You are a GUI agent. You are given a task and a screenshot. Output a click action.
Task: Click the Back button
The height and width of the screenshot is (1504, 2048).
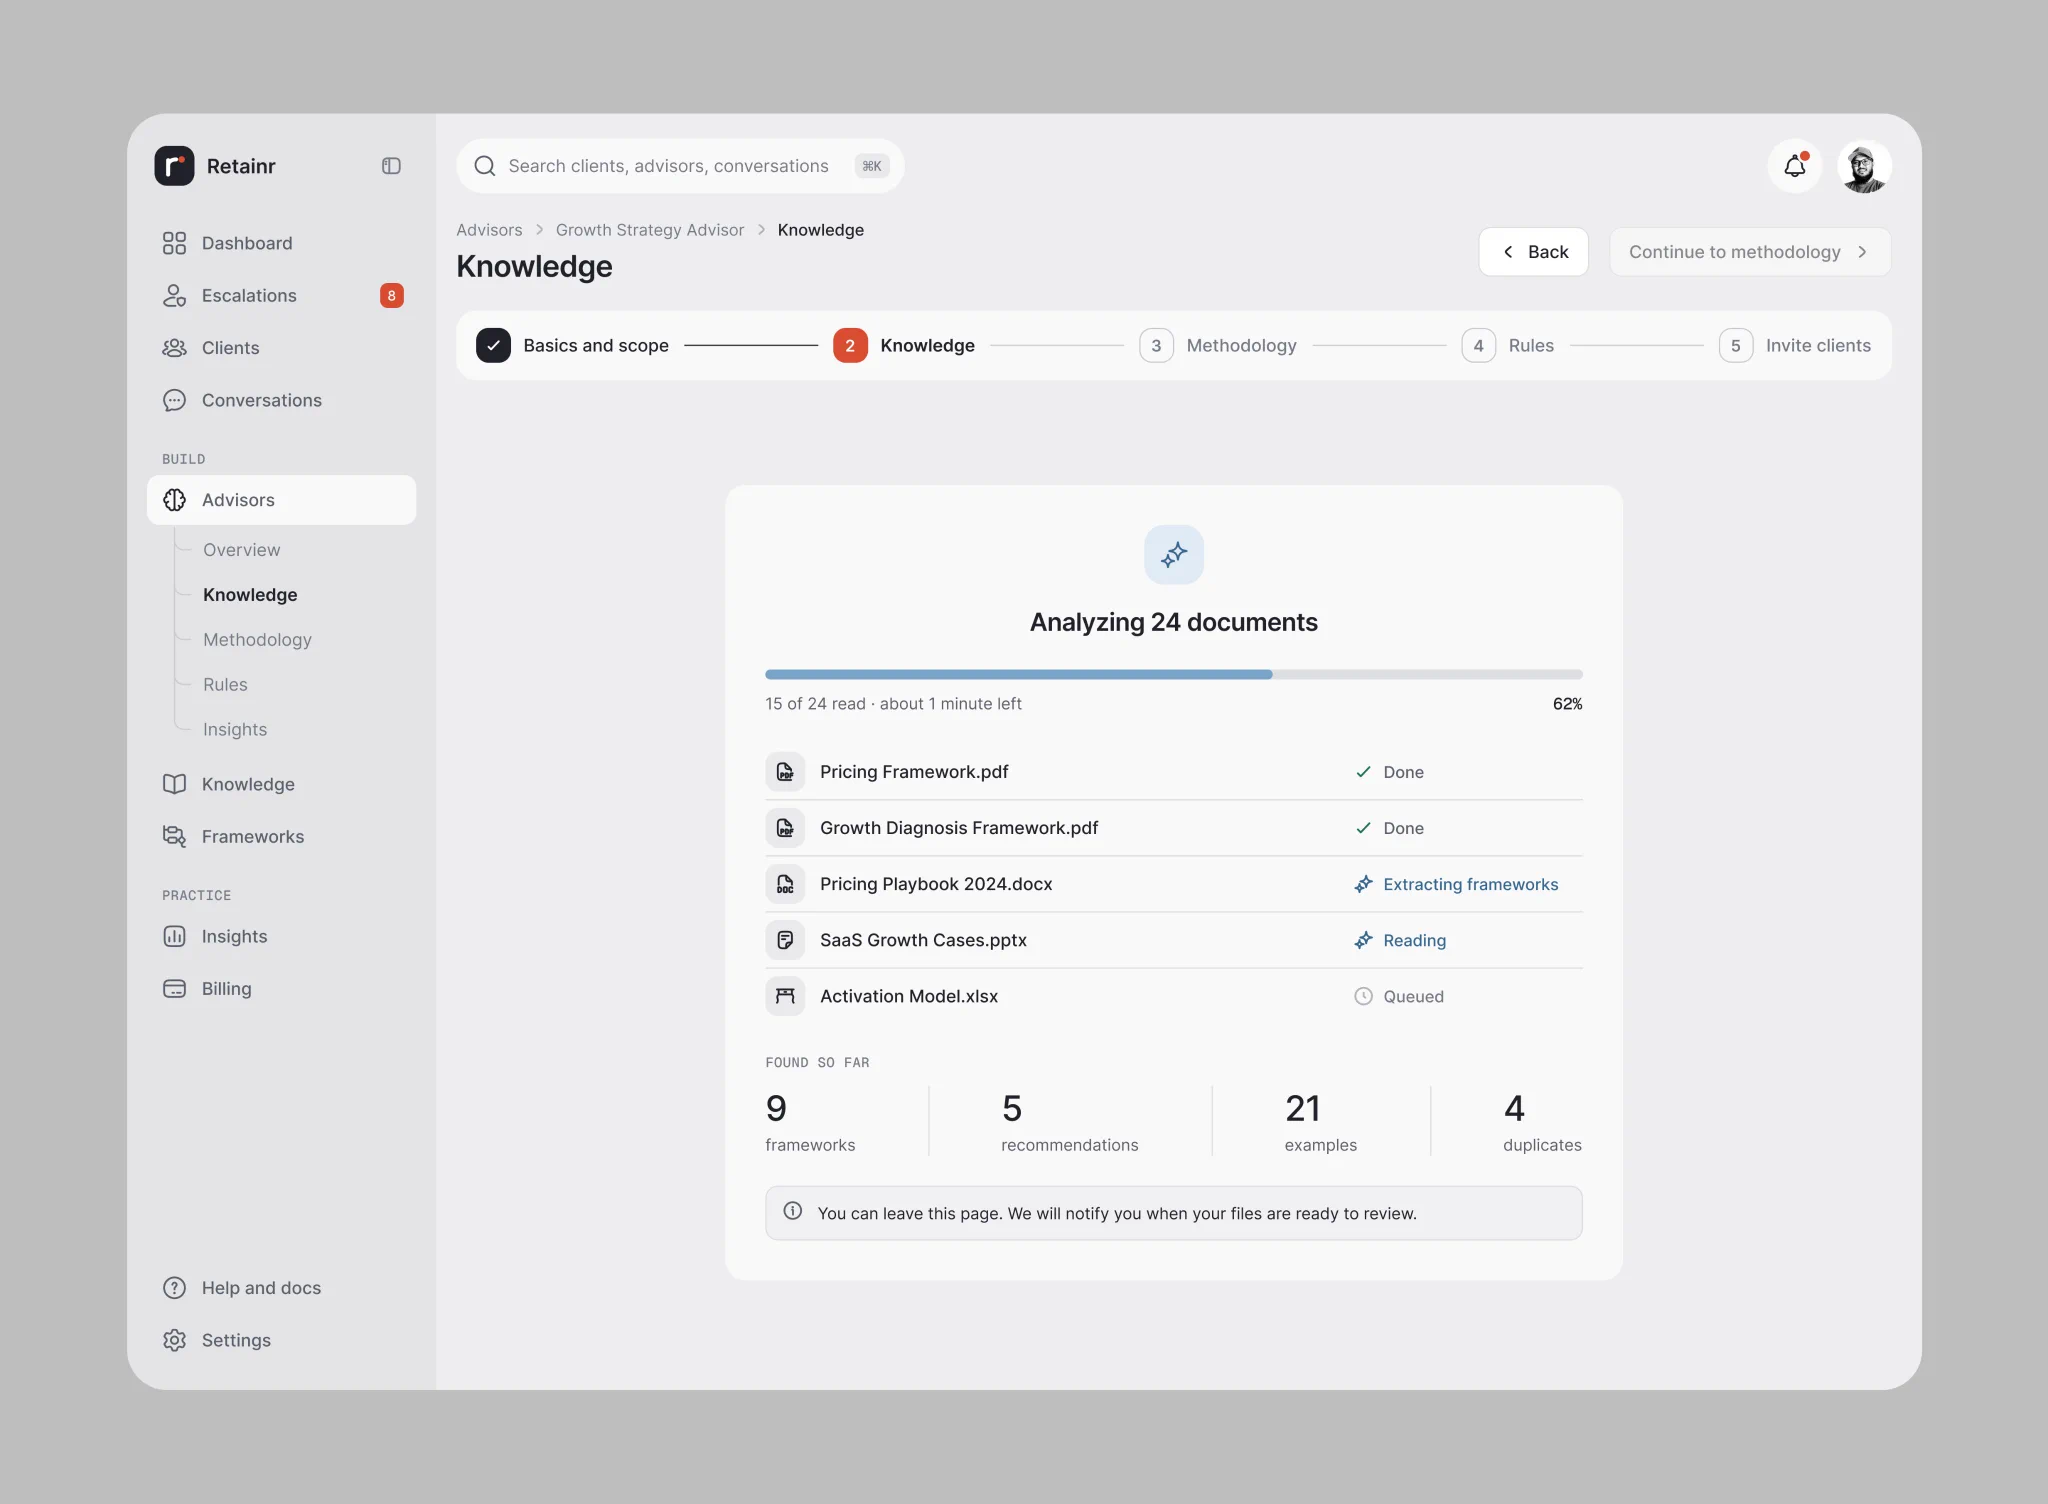[1533, 252]
